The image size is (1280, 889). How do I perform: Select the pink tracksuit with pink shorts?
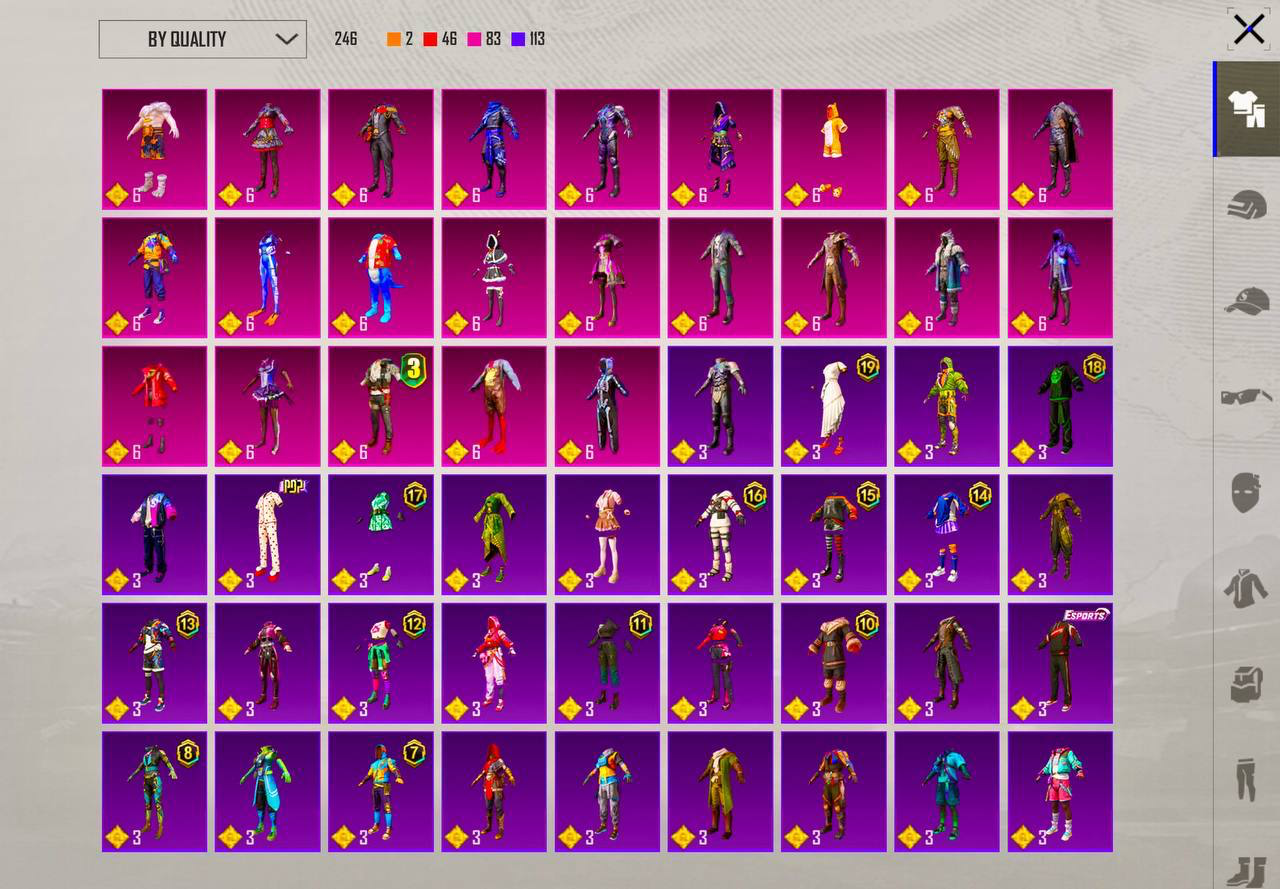pos(1060,792)
